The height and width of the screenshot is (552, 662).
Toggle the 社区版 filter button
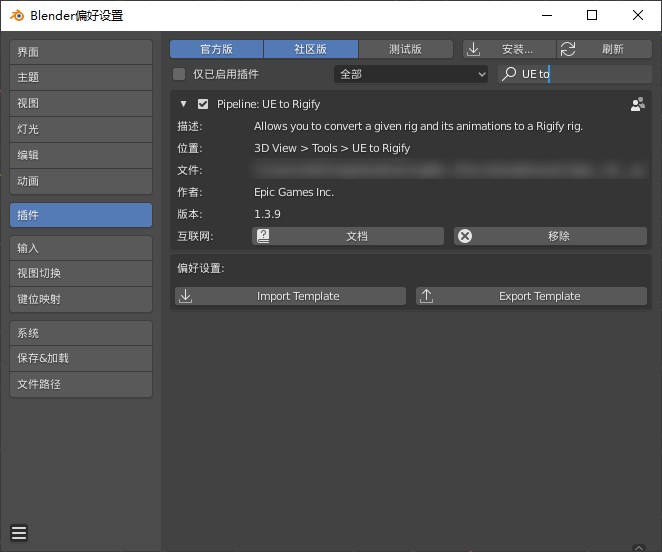pyautogui.click(x=311, y=49)
